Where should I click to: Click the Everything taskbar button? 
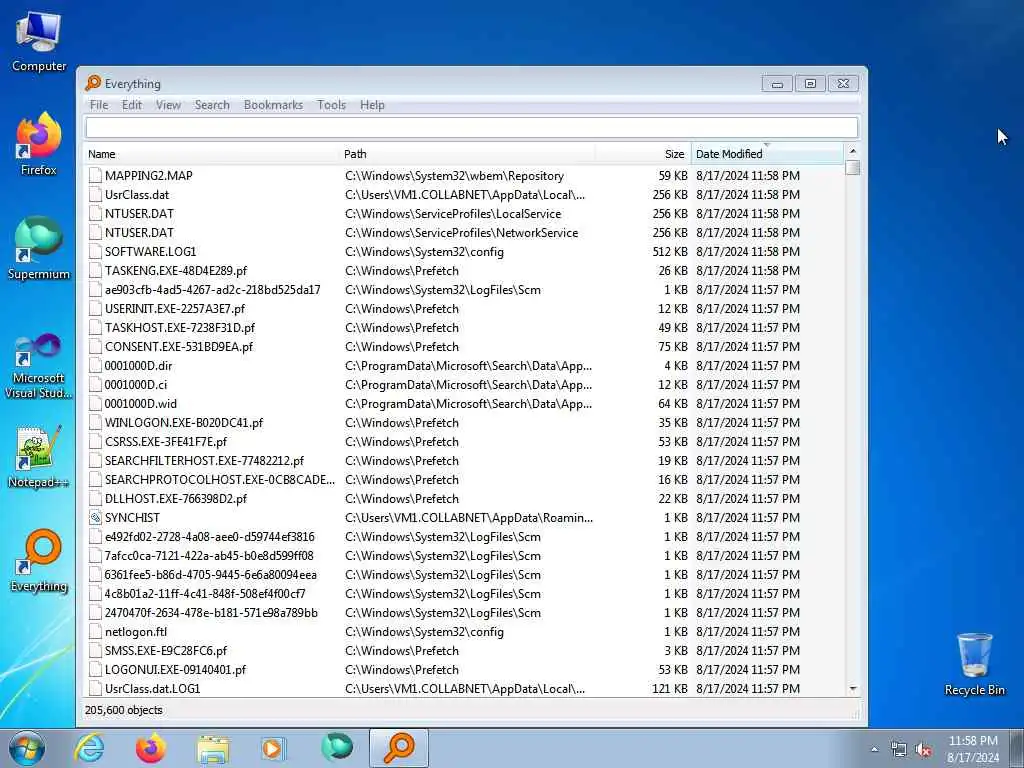click(x=399, y=748)
